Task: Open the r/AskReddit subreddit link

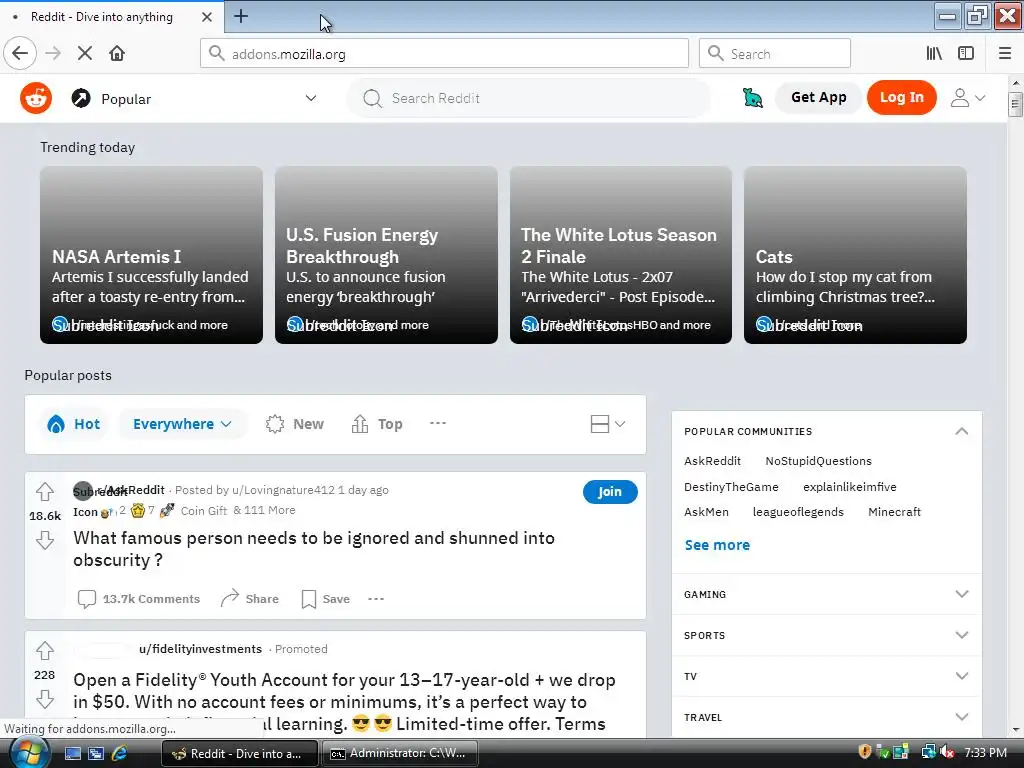Action: (131, 490)
